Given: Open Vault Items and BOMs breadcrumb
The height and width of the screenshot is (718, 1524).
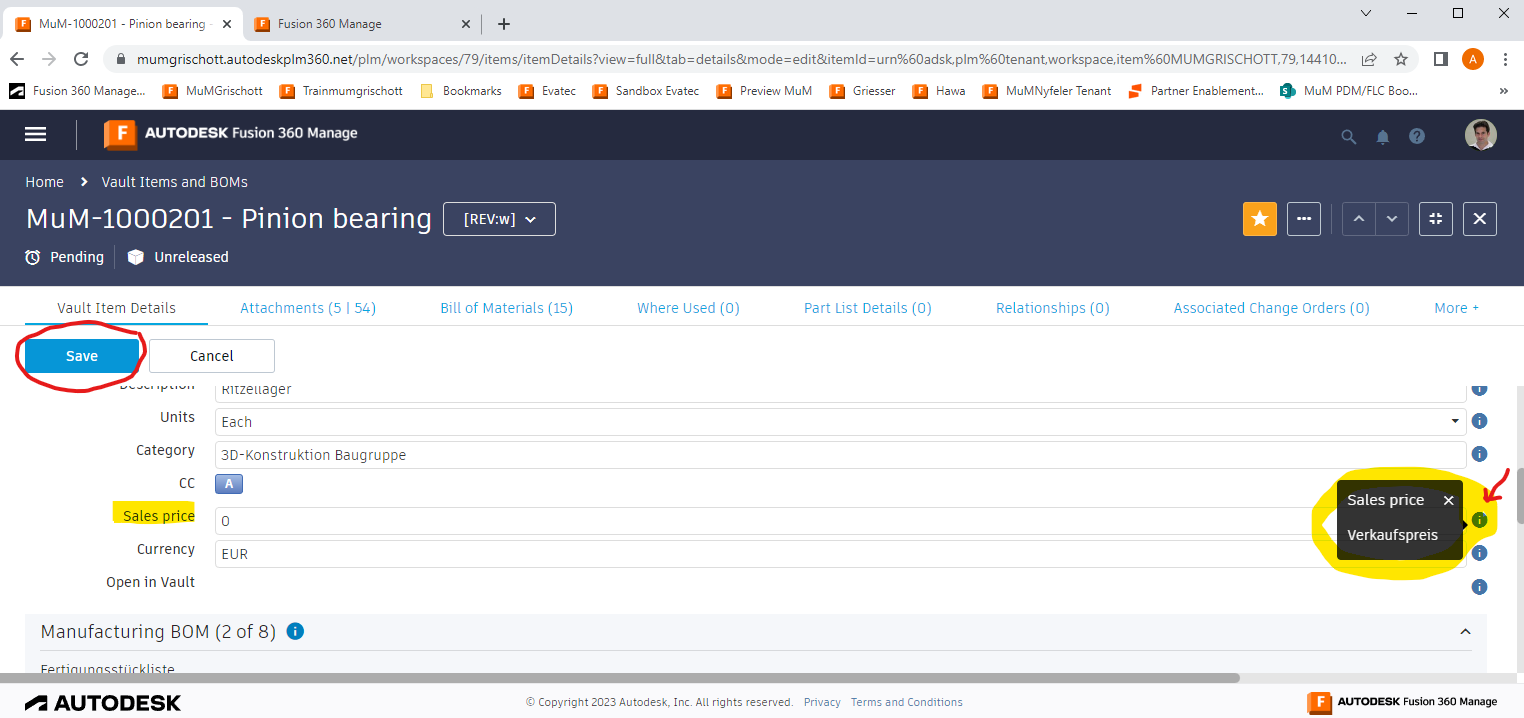Looking at the screenshot, I should point(175,182).
